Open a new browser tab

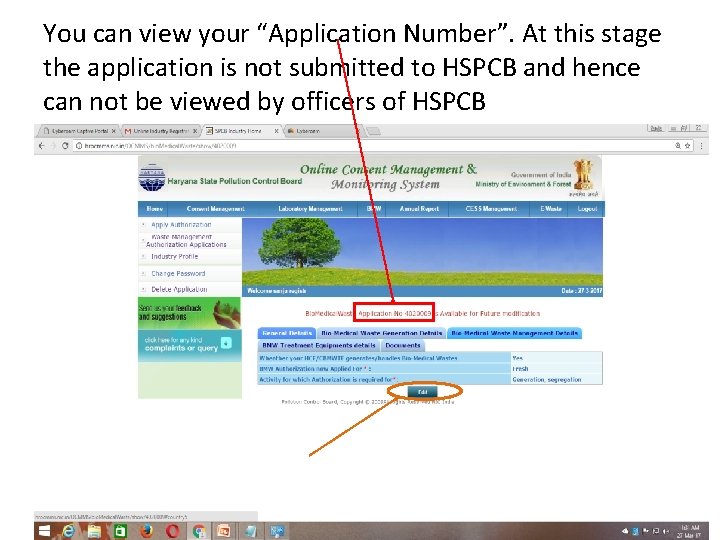pos(373,131)
